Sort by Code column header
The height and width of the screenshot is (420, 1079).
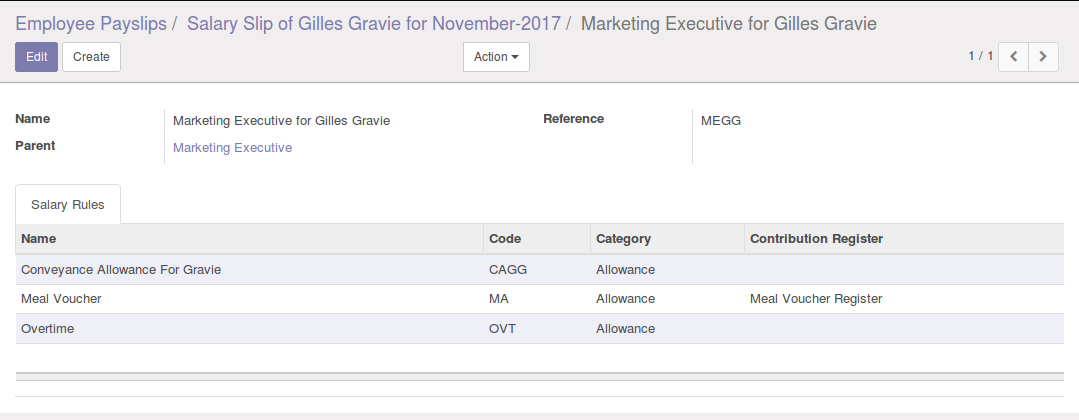point(505,239)
